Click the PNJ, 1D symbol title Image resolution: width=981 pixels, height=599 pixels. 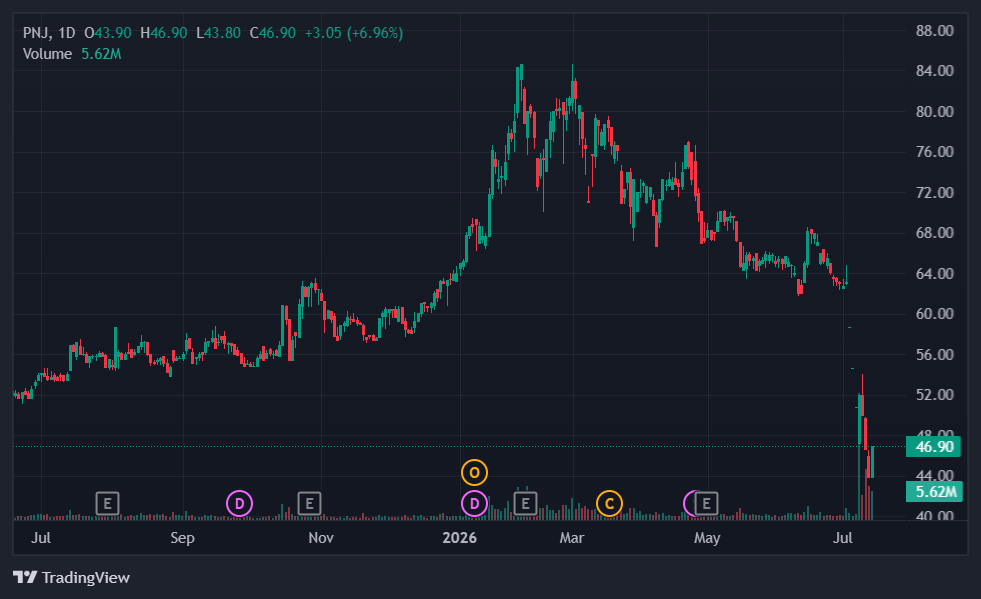tap(49, 33)
